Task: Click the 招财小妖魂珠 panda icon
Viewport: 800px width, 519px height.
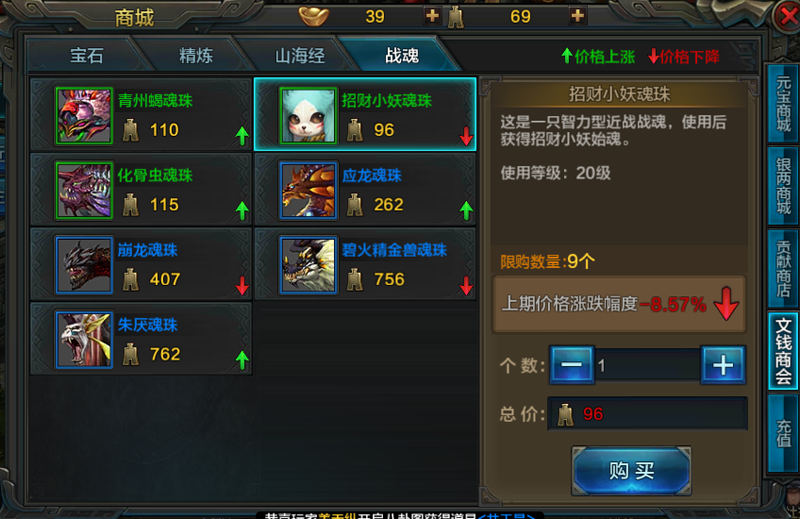Action: (x=308, y=116)
